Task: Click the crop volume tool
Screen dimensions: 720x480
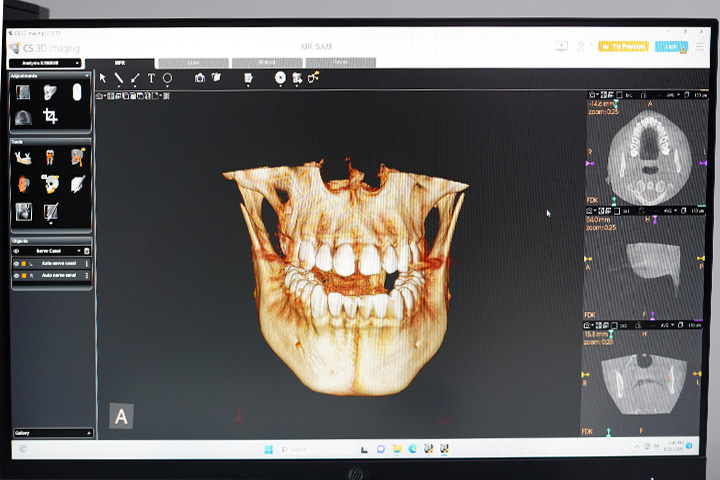Action: (x=50, y=116)
